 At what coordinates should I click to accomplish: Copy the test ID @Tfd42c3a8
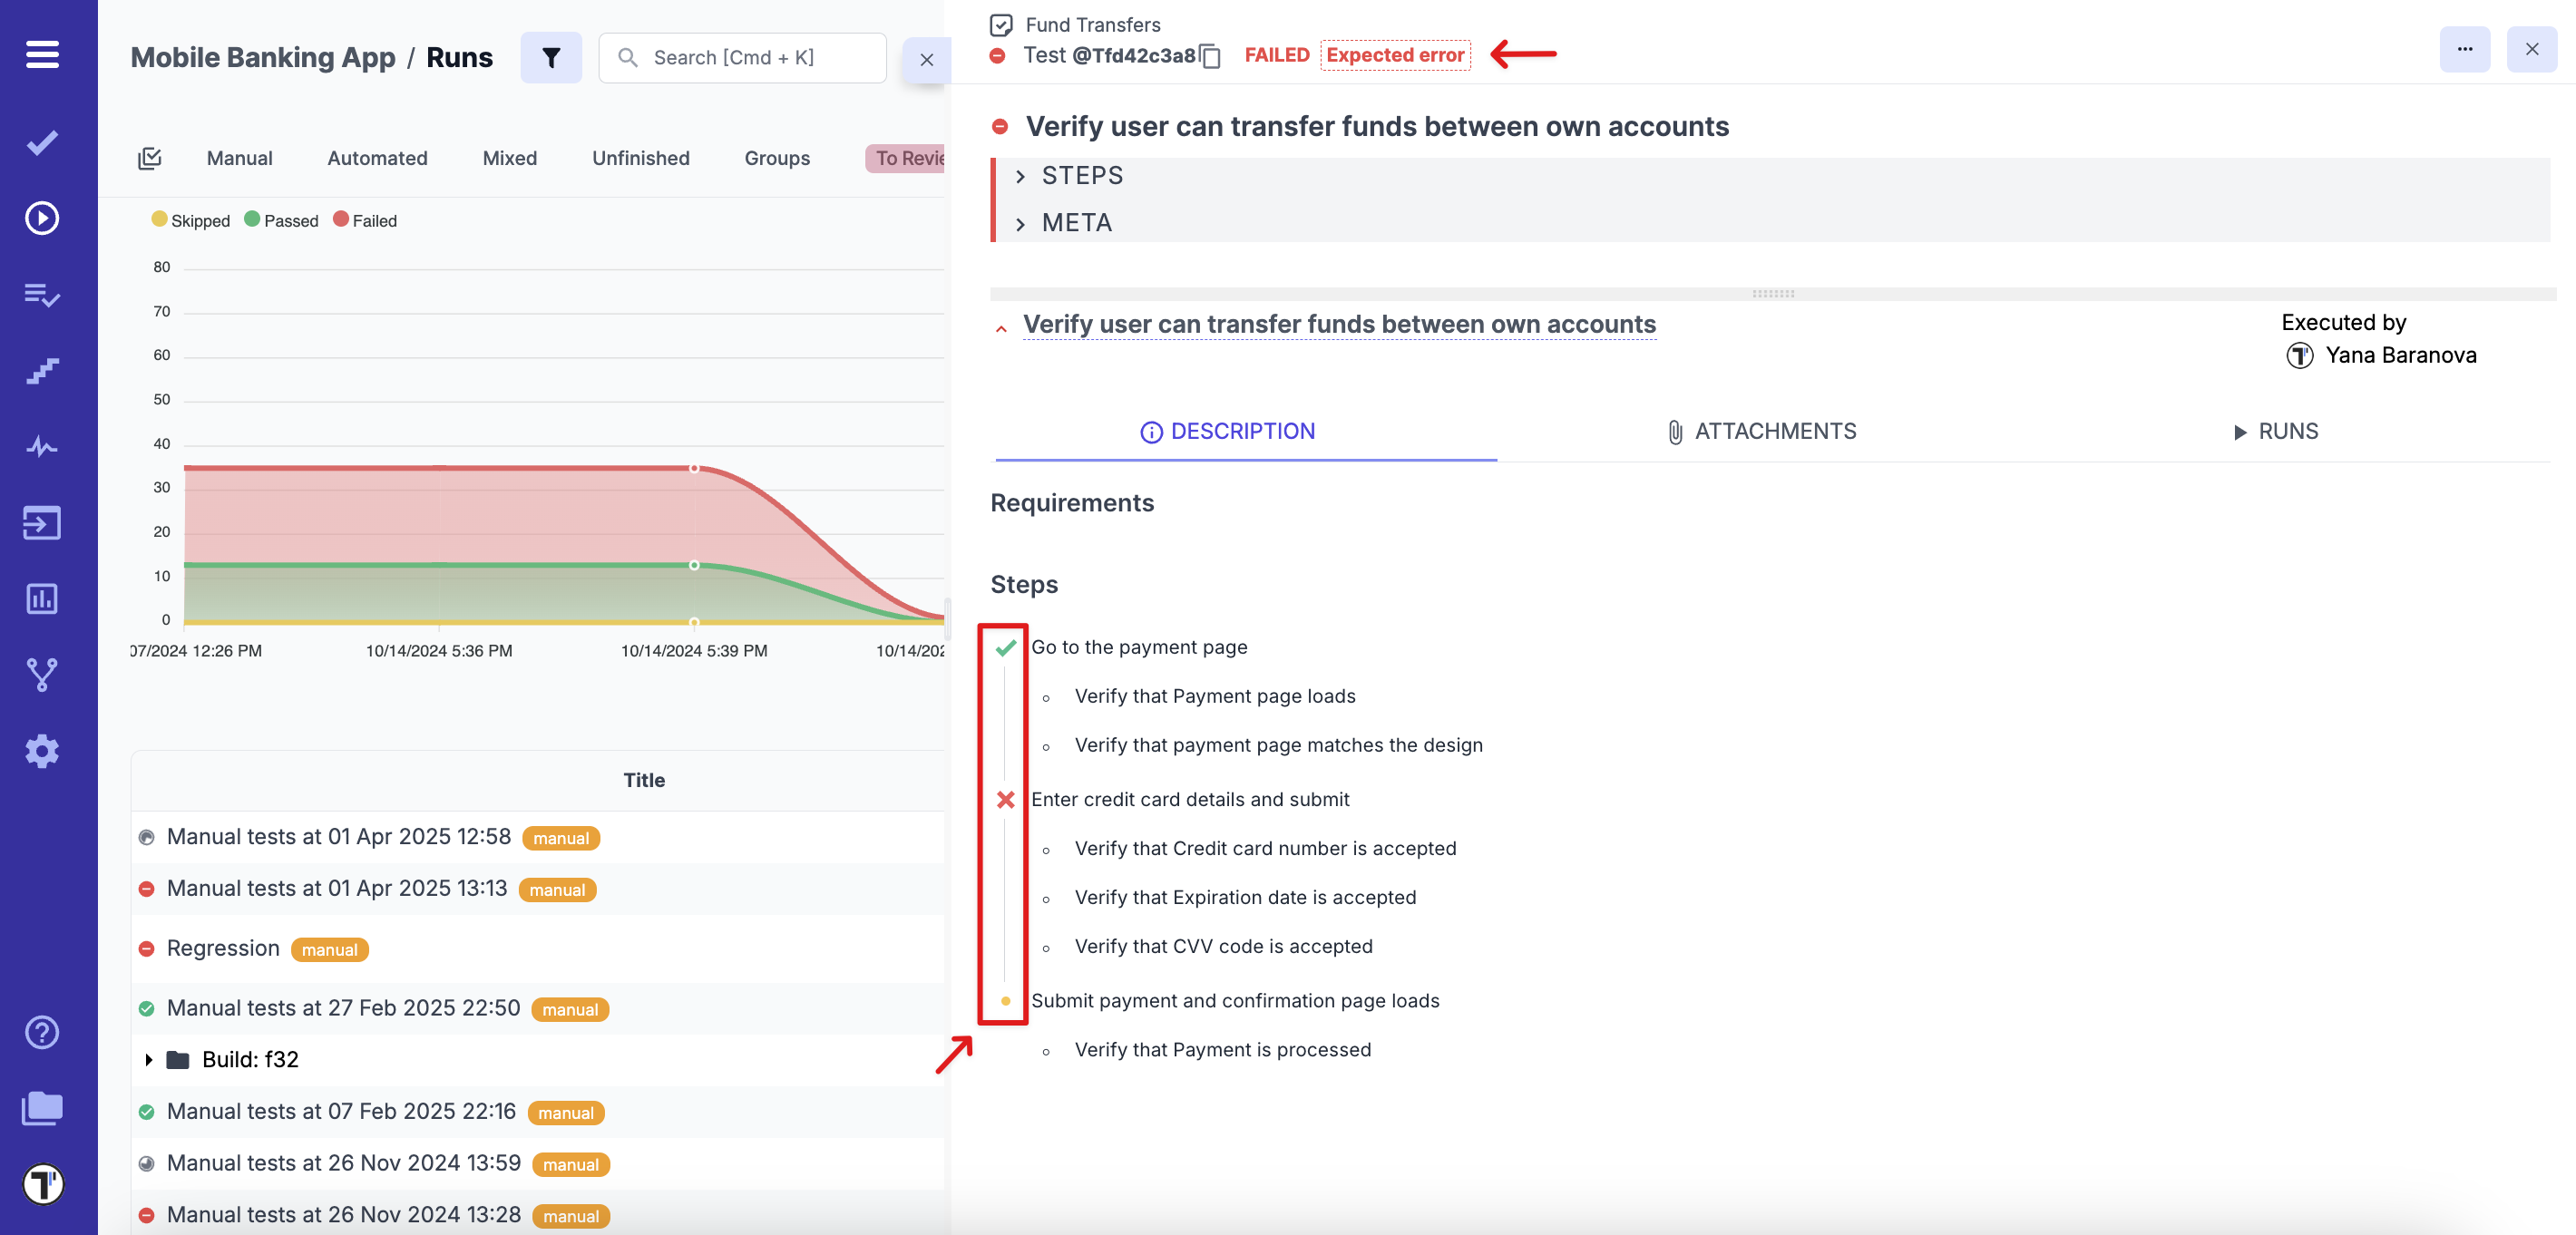pyautogui.click(x=1211, y=56)
